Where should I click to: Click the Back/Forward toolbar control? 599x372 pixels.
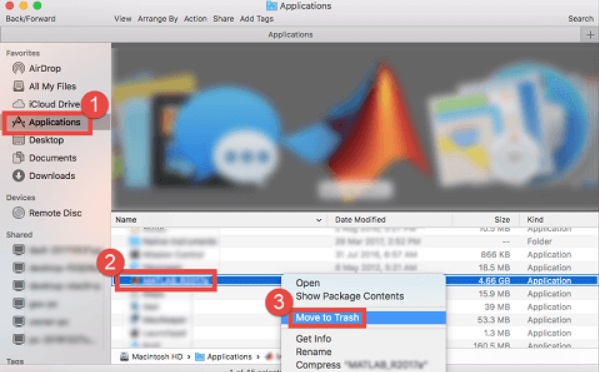(x=30, y=19)
